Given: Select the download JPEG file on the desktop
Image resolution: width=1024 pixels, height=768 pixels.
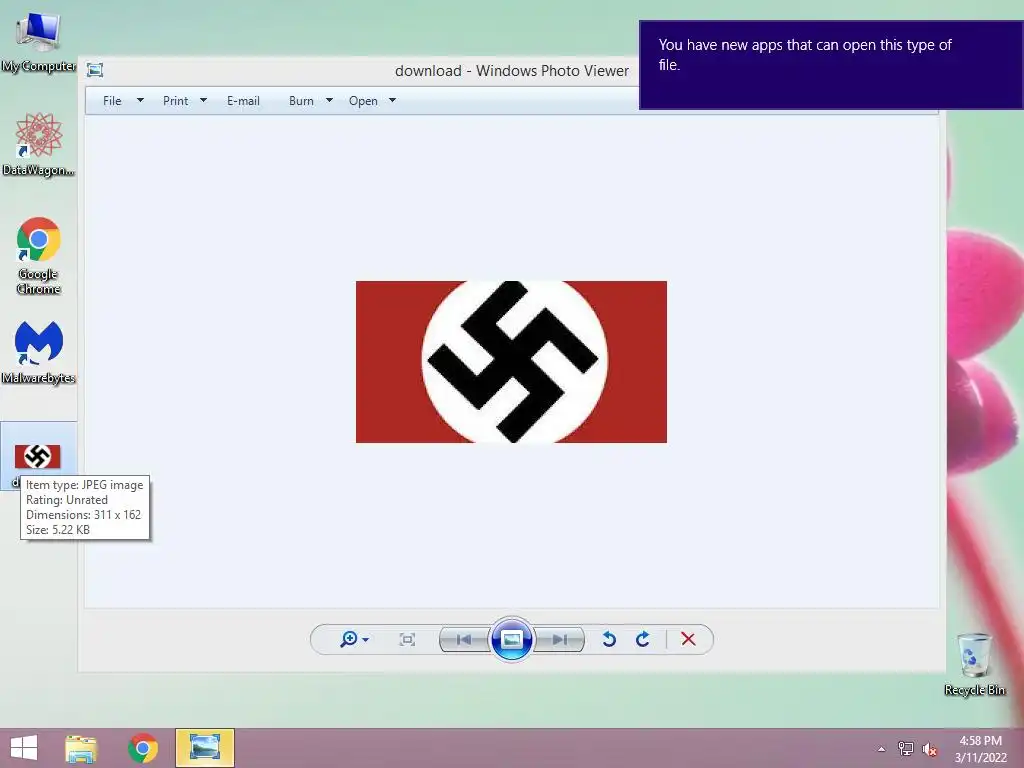Looking at the screenshot, I should 38,456.
